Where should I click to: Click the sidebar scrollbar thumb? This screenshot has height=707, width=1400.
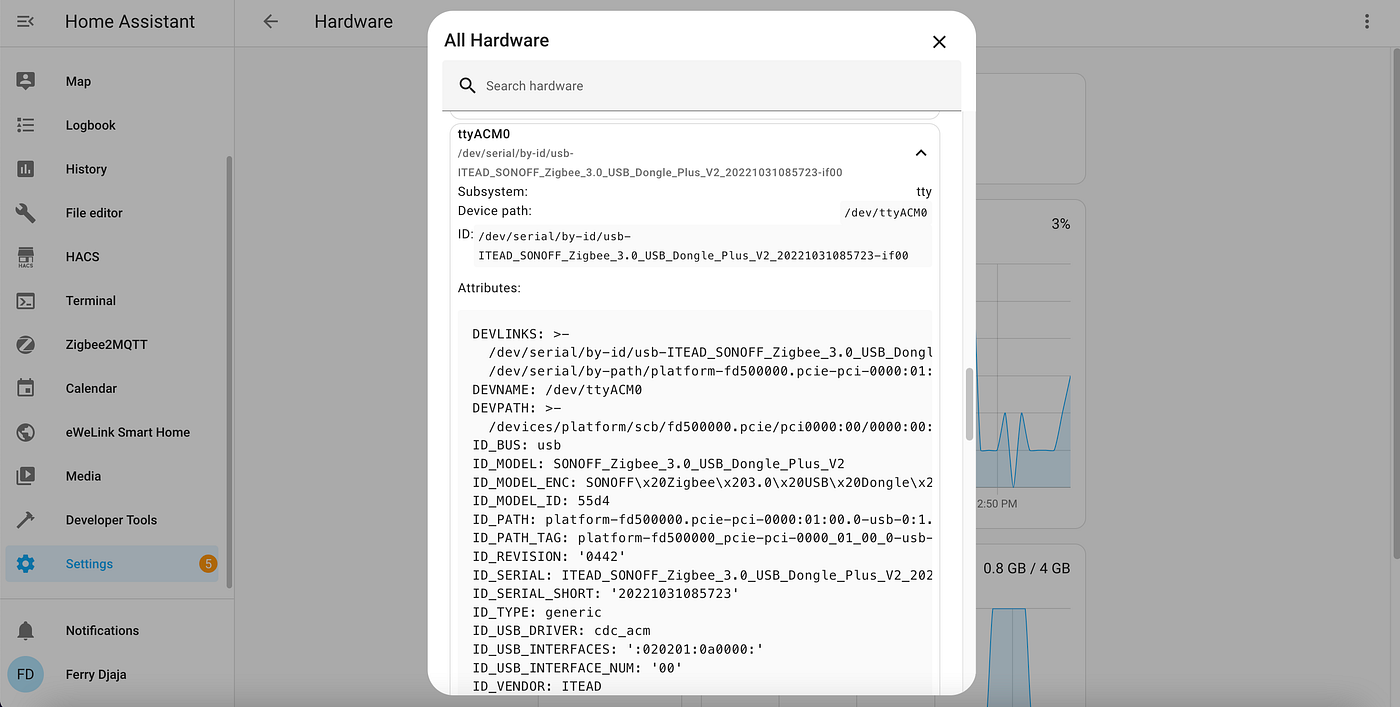(229, 371)
